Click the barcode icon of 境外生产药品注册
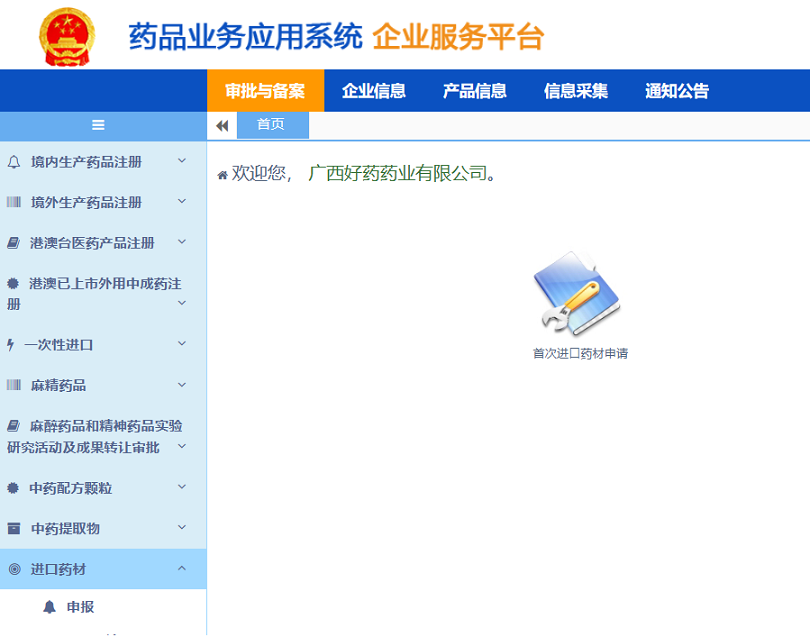This screenshot has width=810, height=637. (x=14, y=202)
